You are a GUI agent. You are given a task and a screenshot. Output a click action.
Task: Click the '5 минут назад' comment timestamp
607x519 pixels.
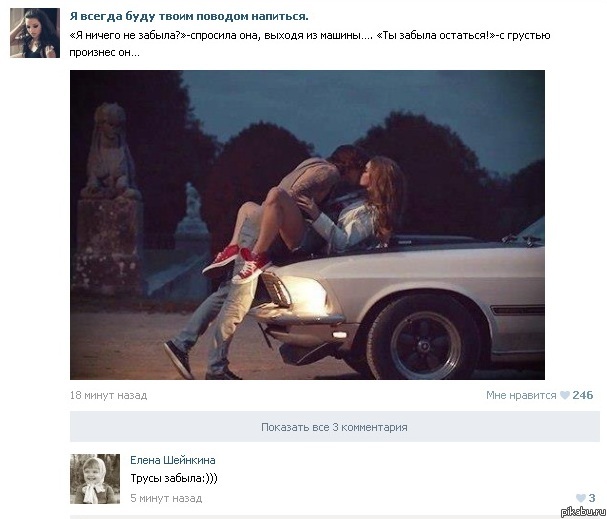(166, 498)
